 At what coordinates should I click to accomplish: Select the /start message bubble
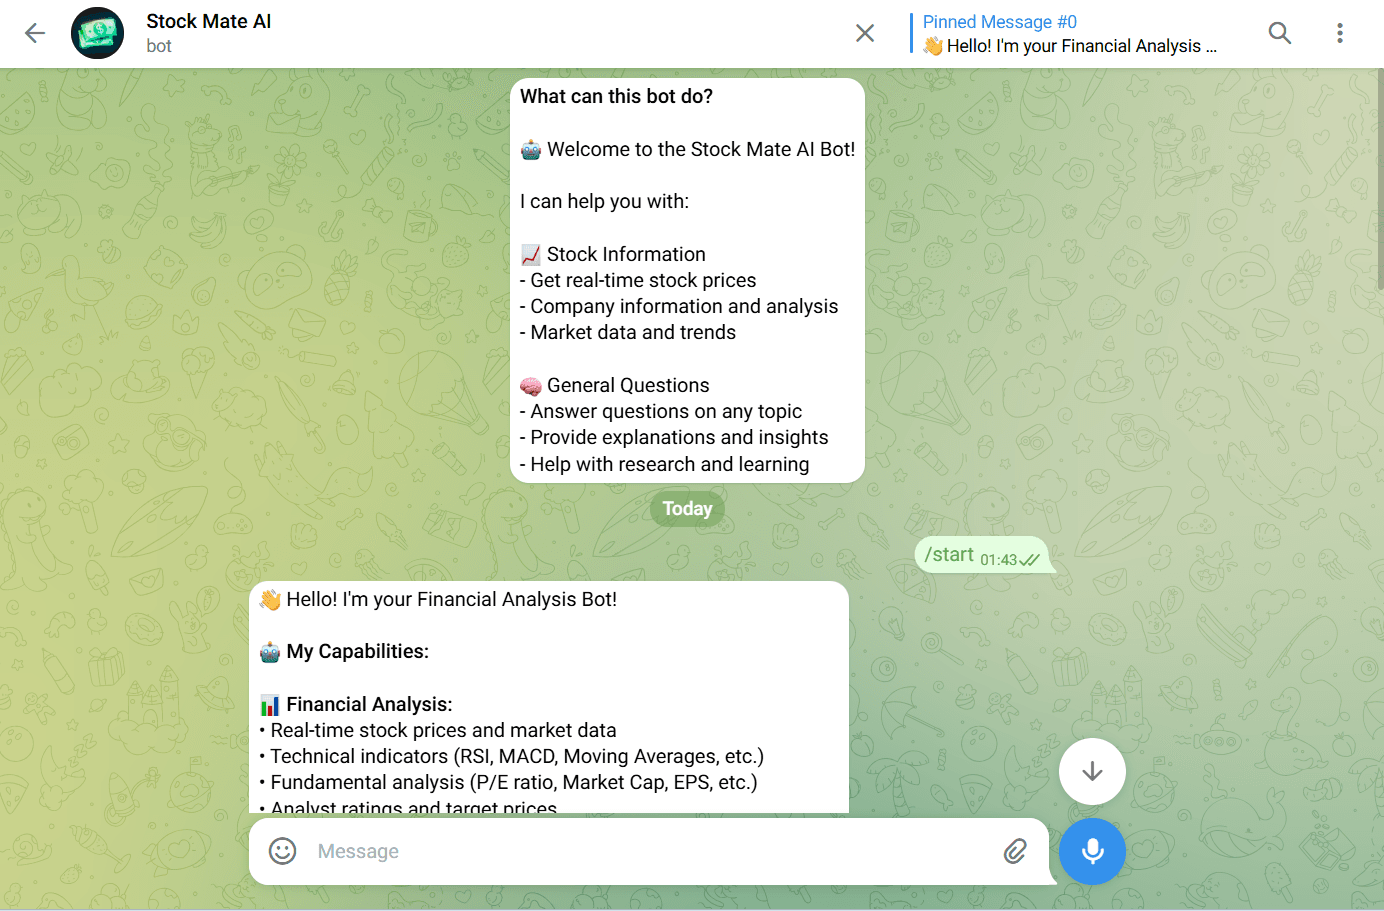(x=949, y=553)
